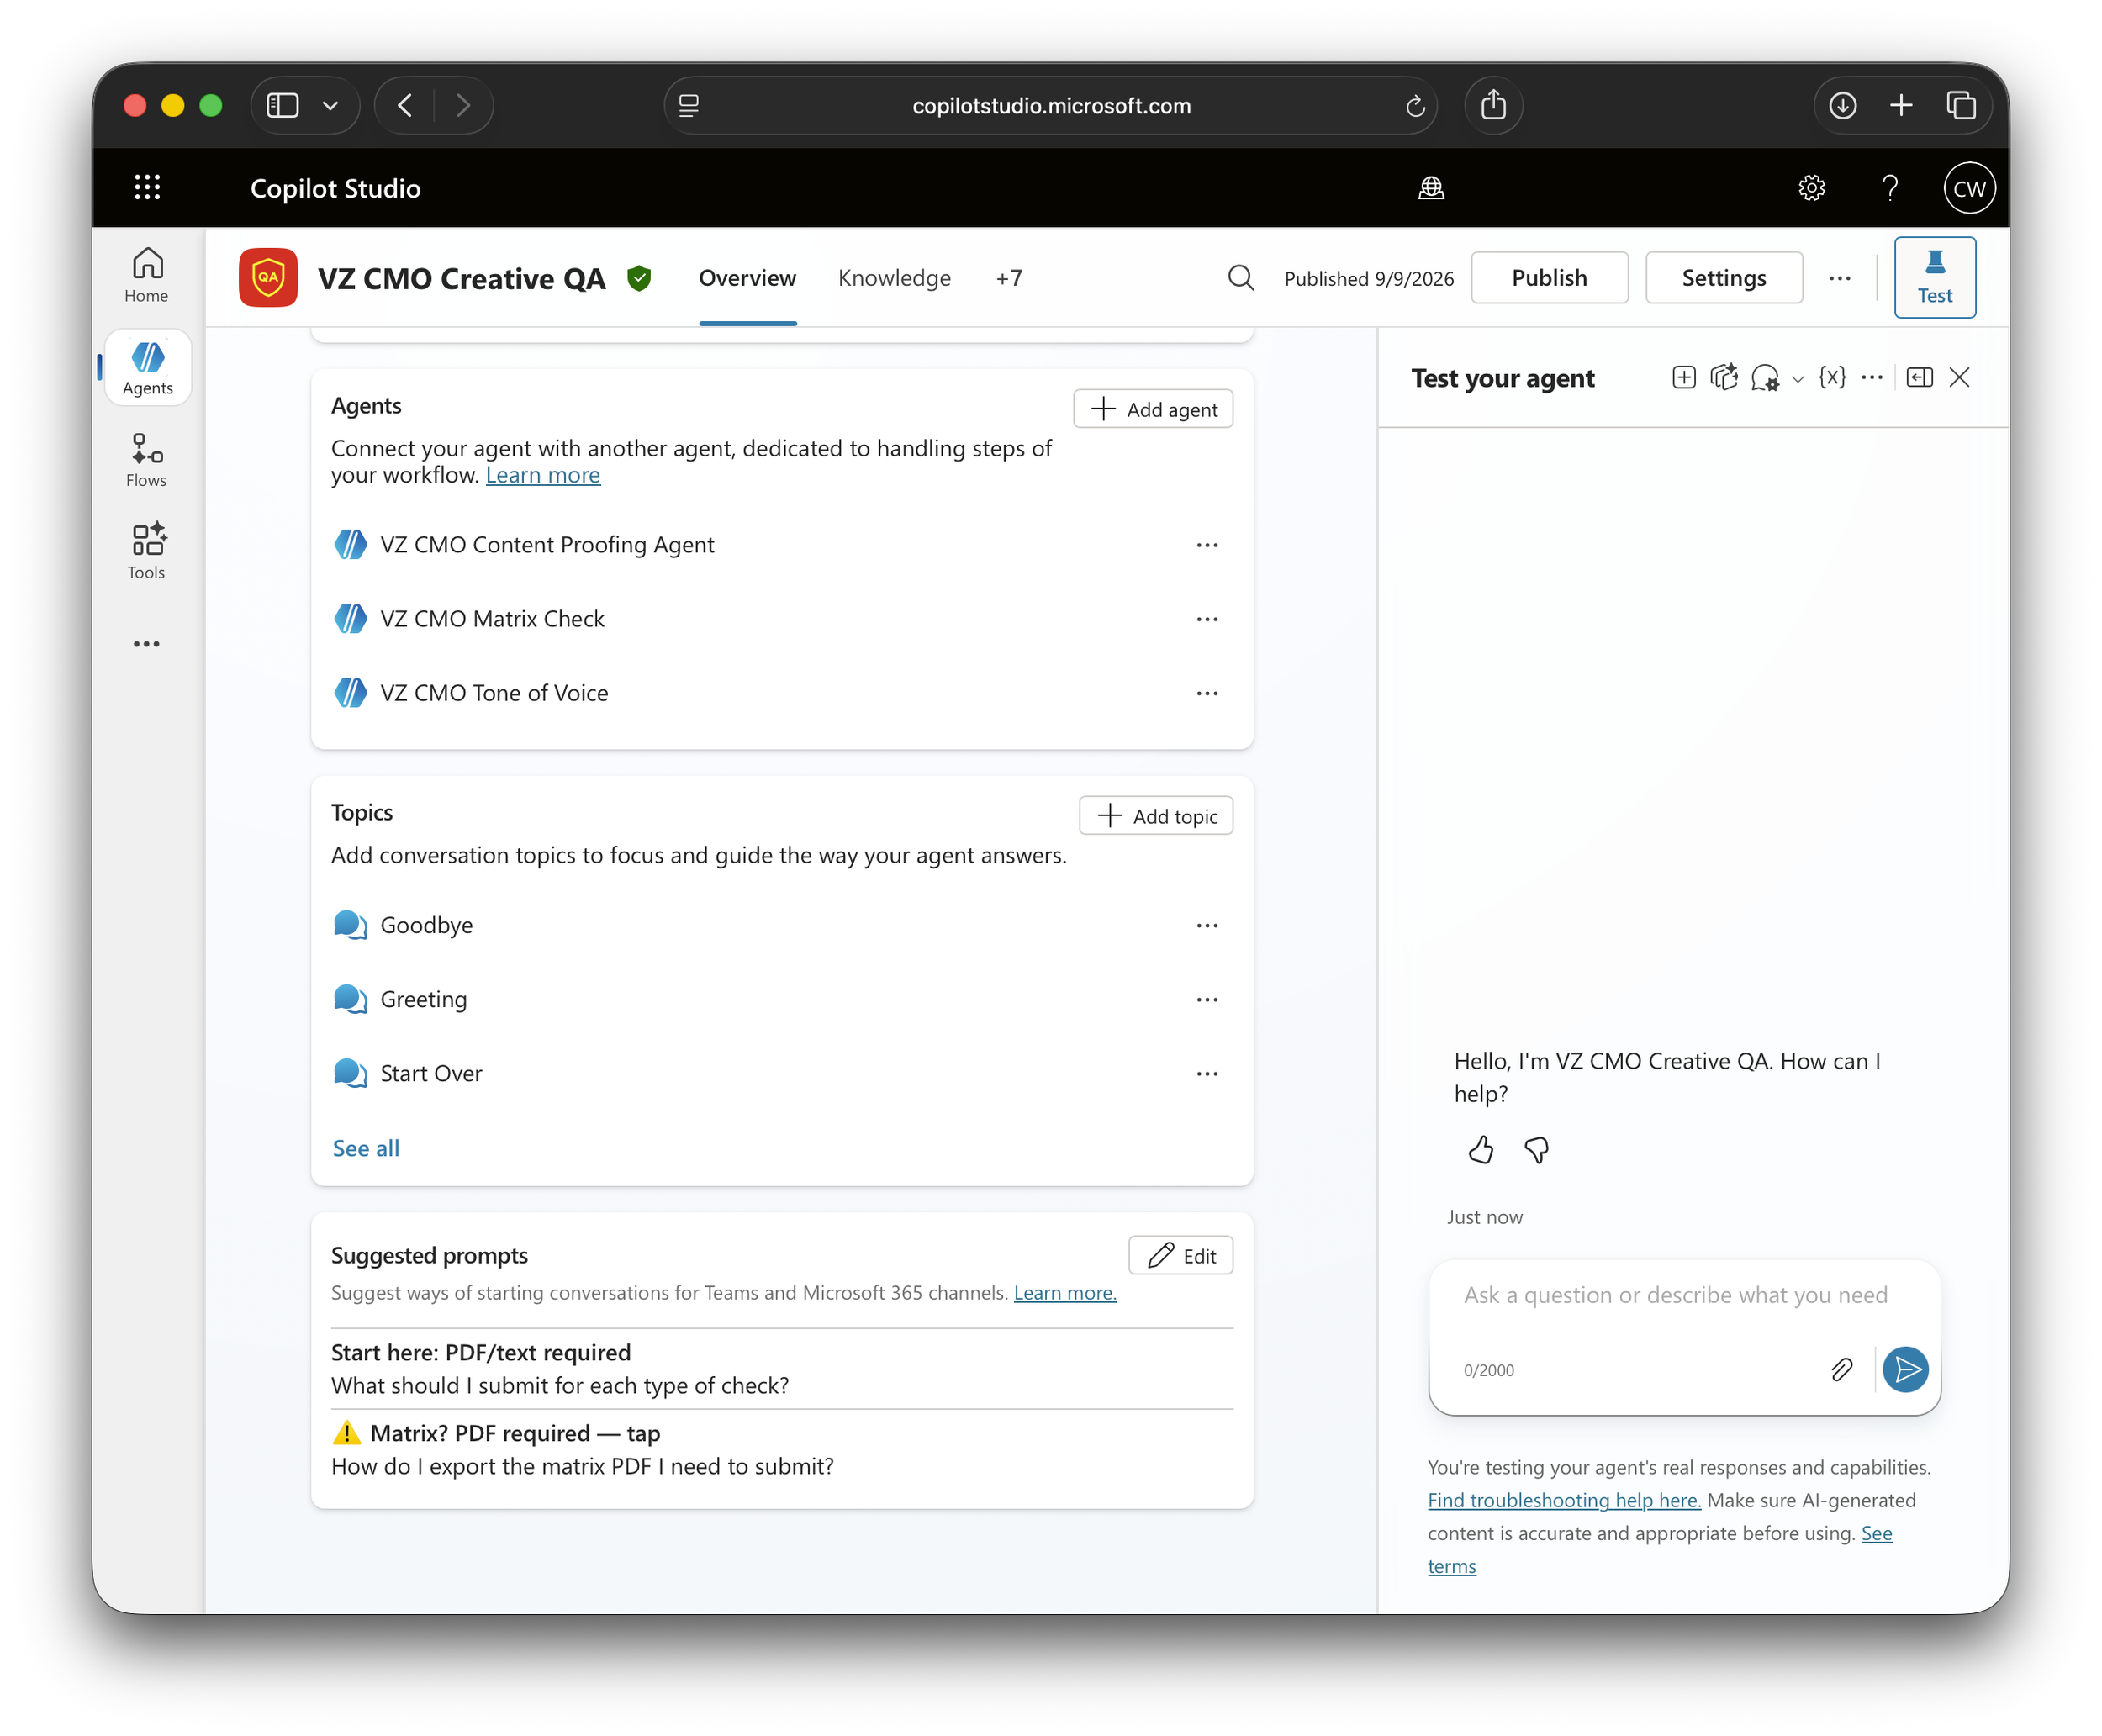
Task: Attach a file with the paperclip icon
Action: [1841, 1369]
